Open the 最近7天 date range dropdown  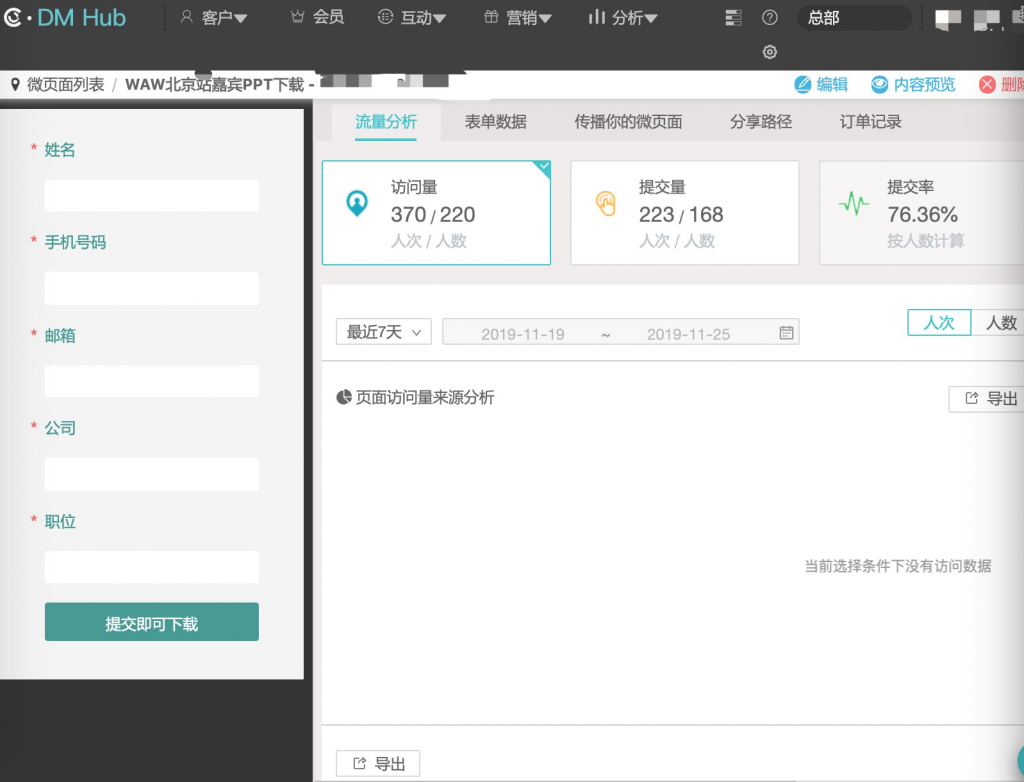pos(384,332)
